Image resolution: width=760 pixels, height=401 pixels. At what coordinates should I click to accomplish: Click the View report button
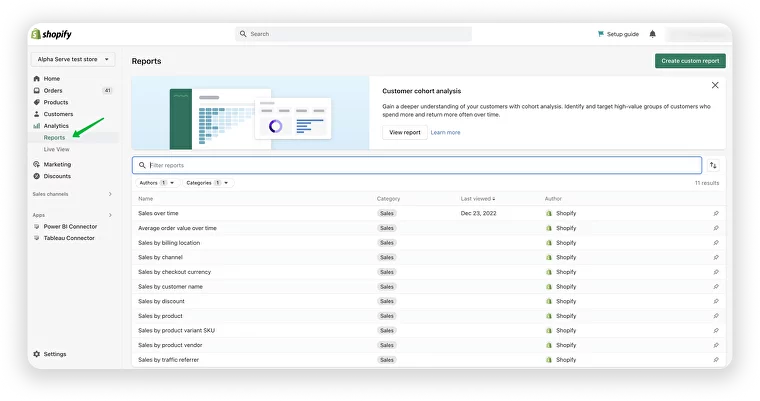[x=405, y=132]
